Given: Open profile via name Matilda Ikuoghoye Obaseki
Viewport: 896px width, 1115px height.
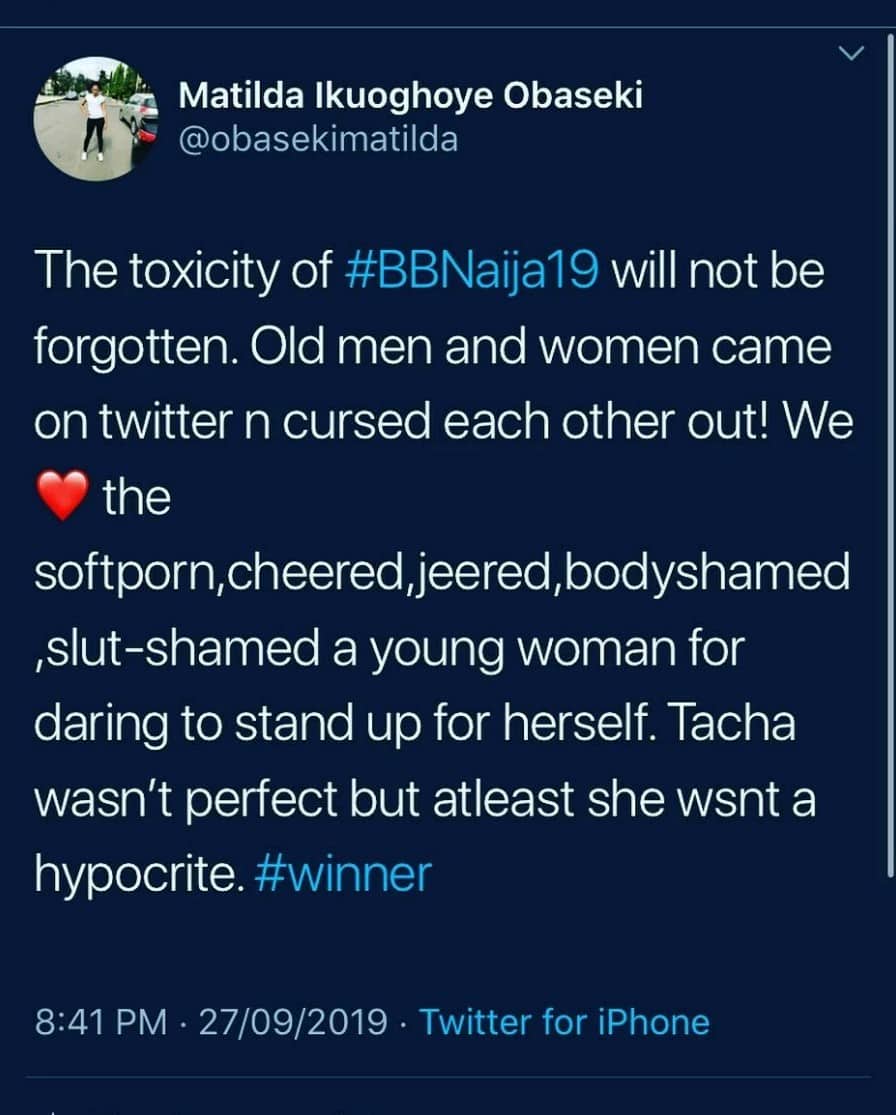Looking at the screenshot, I should (410, 96).
